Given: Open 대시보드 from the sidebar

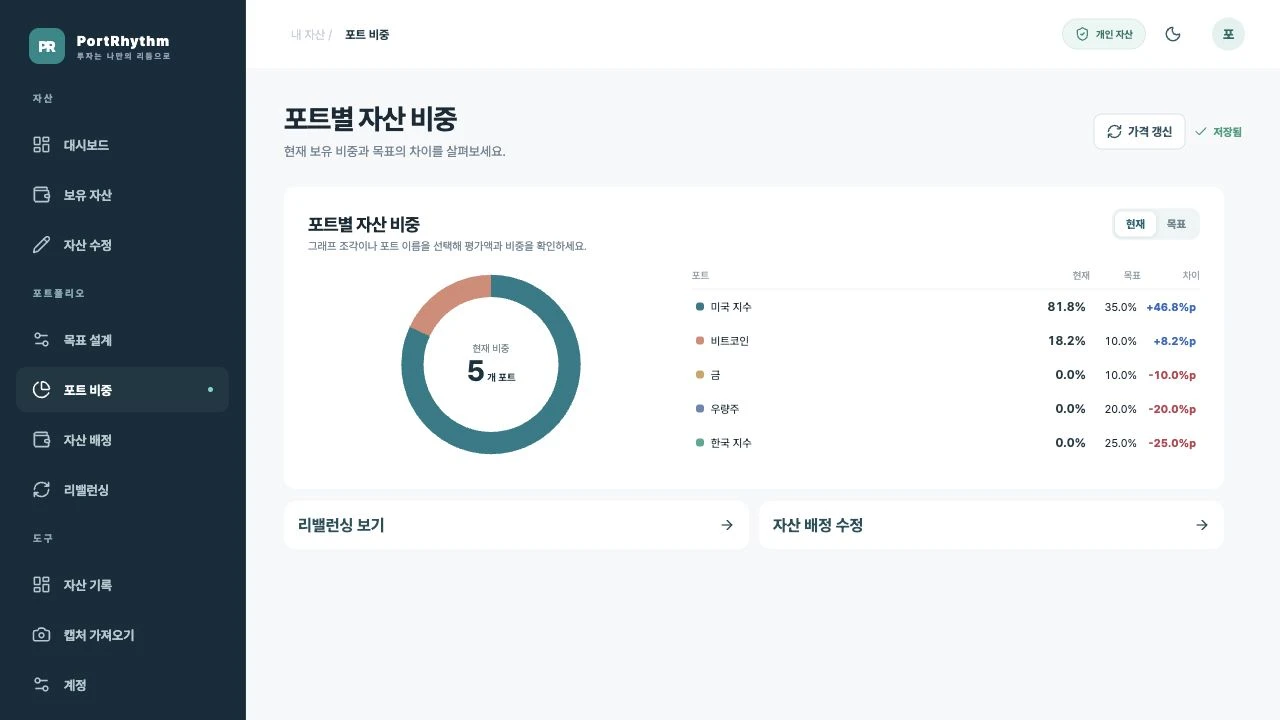Looking at the screenshot, I should [x=122, y=145].
